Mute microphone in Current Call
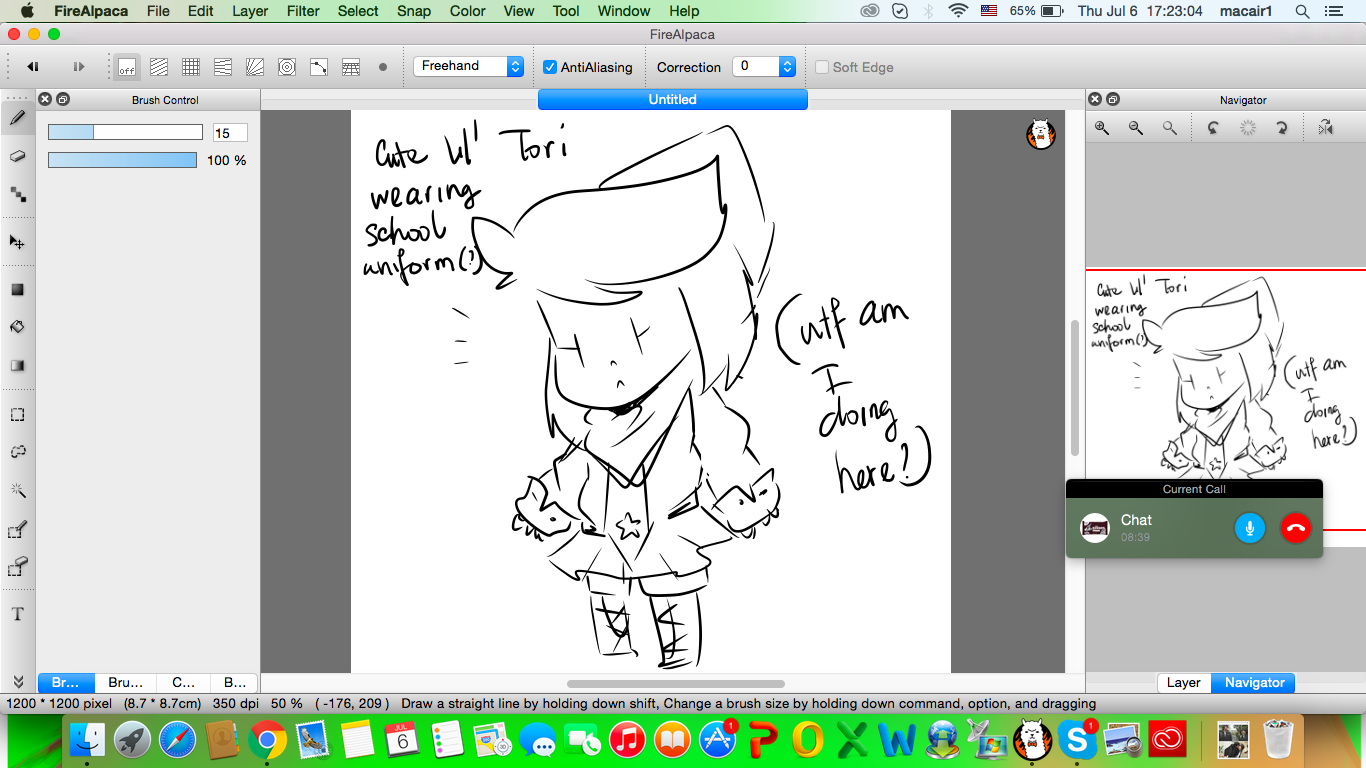1366x768 pixels. (1250, 528)
